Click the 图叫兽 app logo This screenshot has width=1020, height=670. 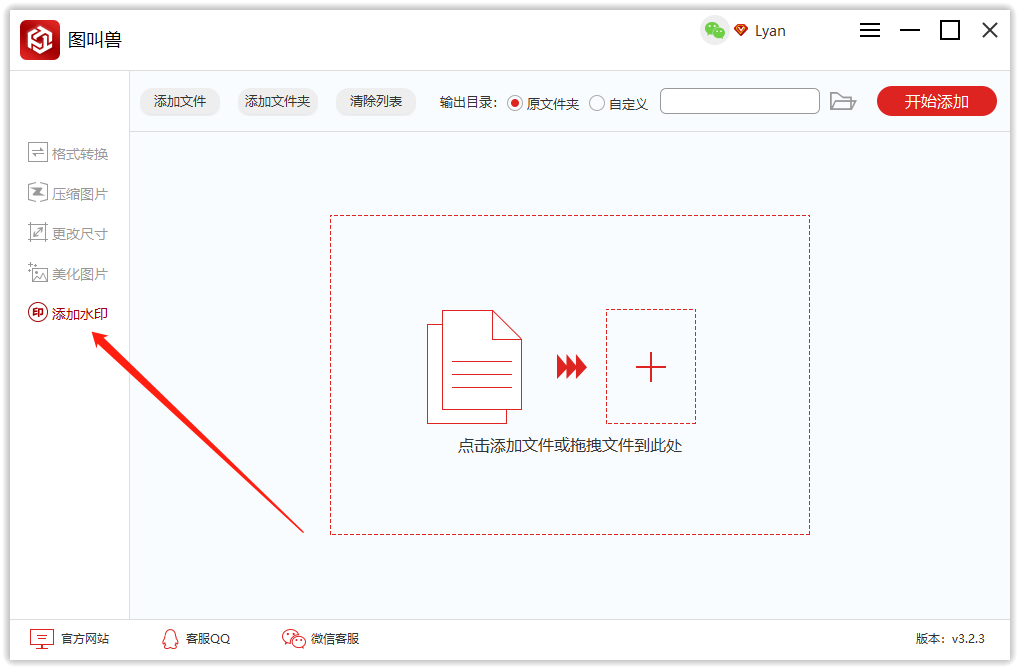(39, 29)
